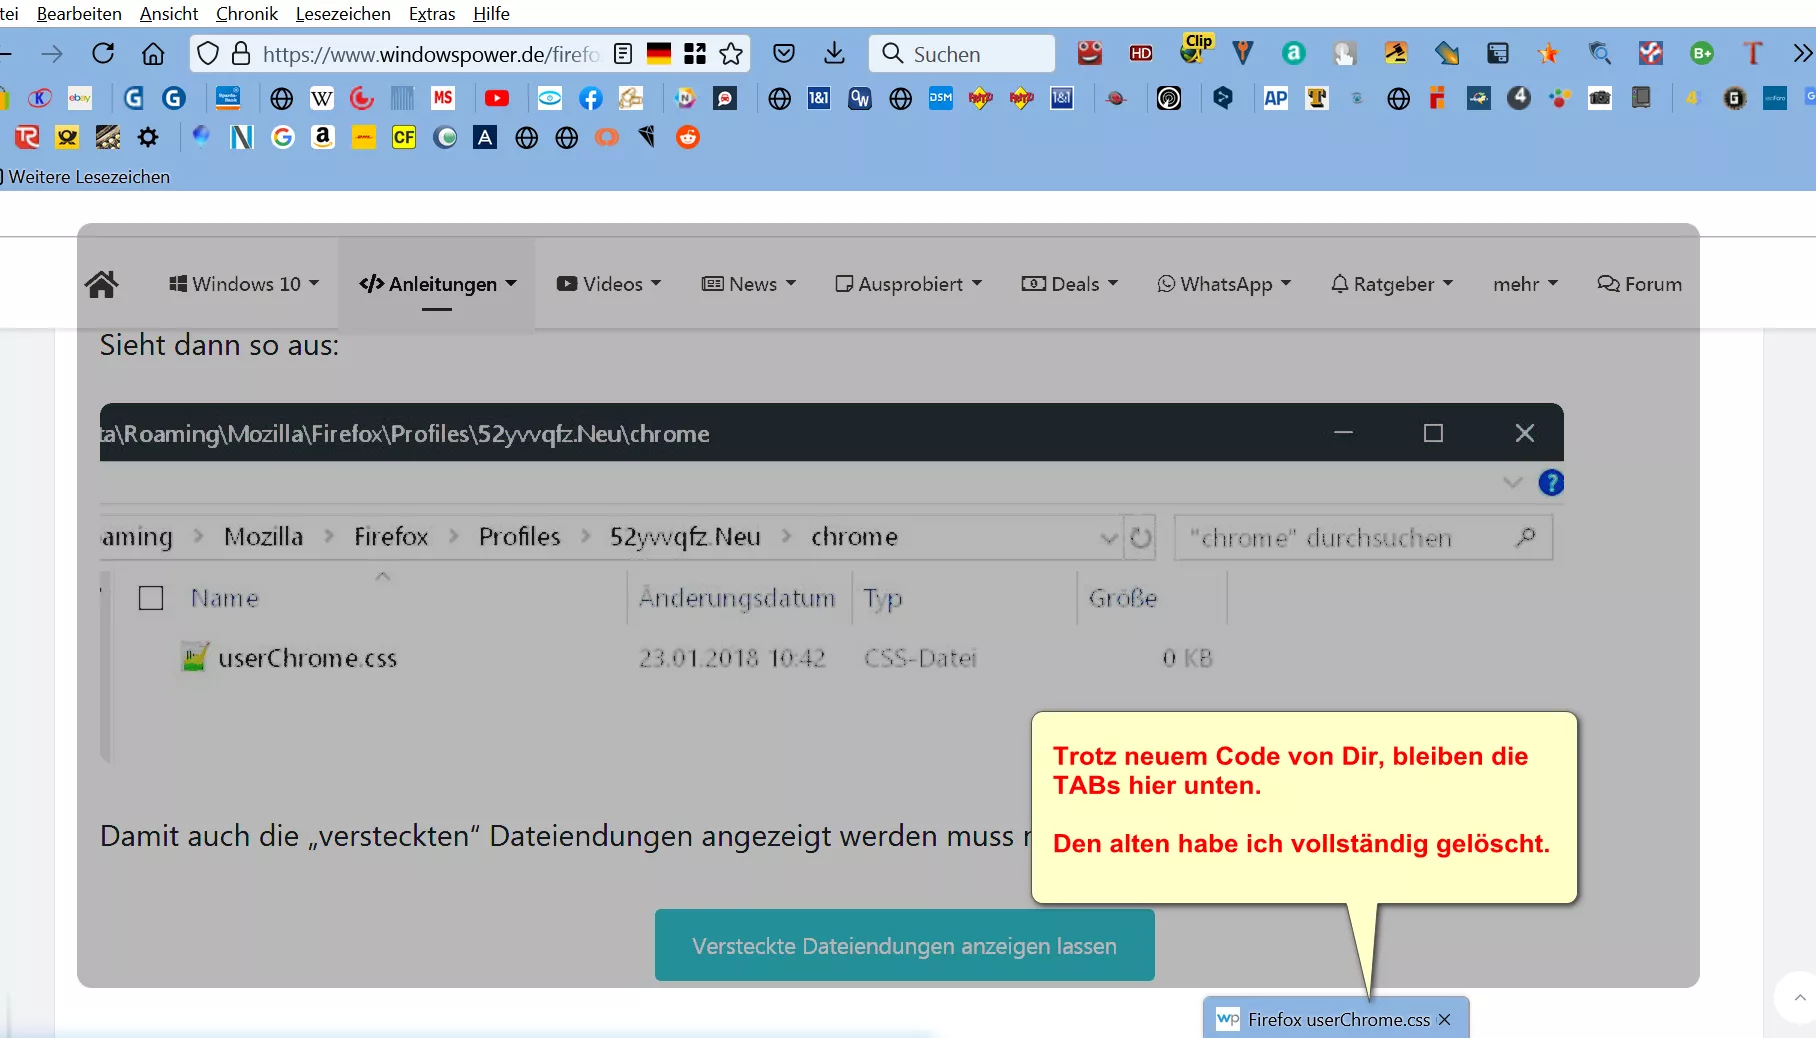
Task: Reload the page with the refresh icon
Action: click(103, 54)
